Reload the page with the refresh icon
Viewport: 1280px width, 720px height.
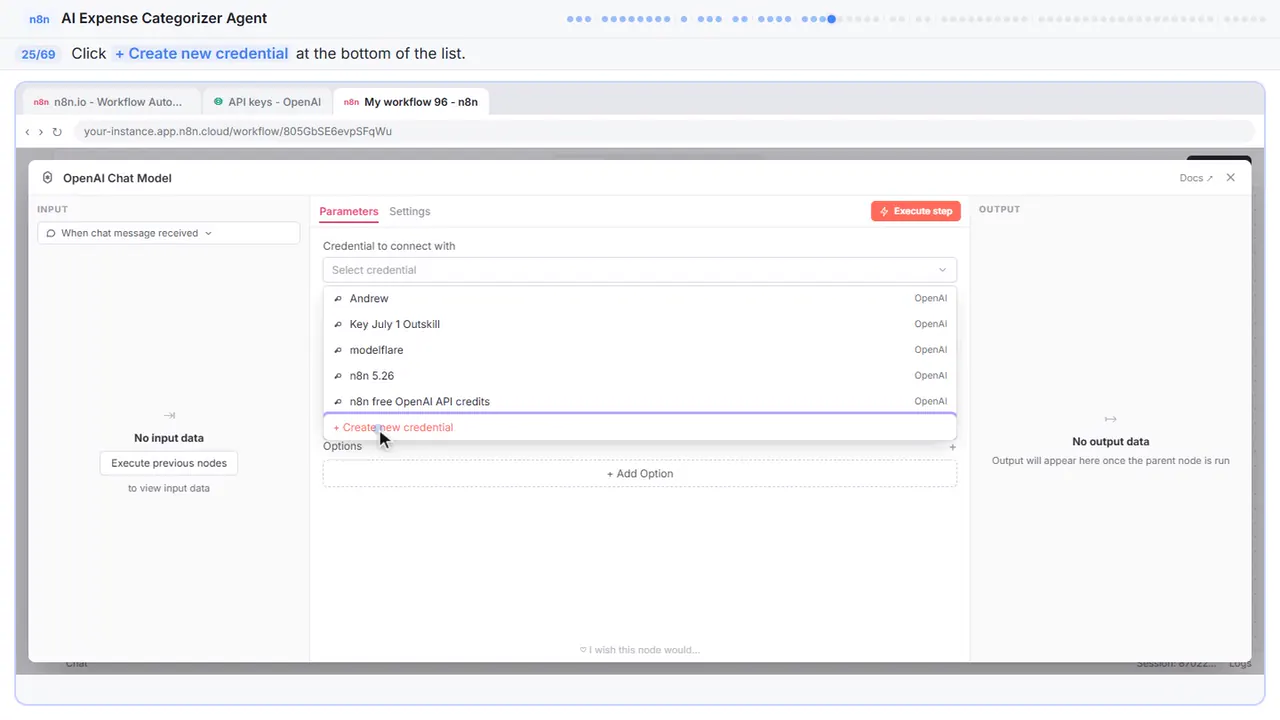[57, 131]
